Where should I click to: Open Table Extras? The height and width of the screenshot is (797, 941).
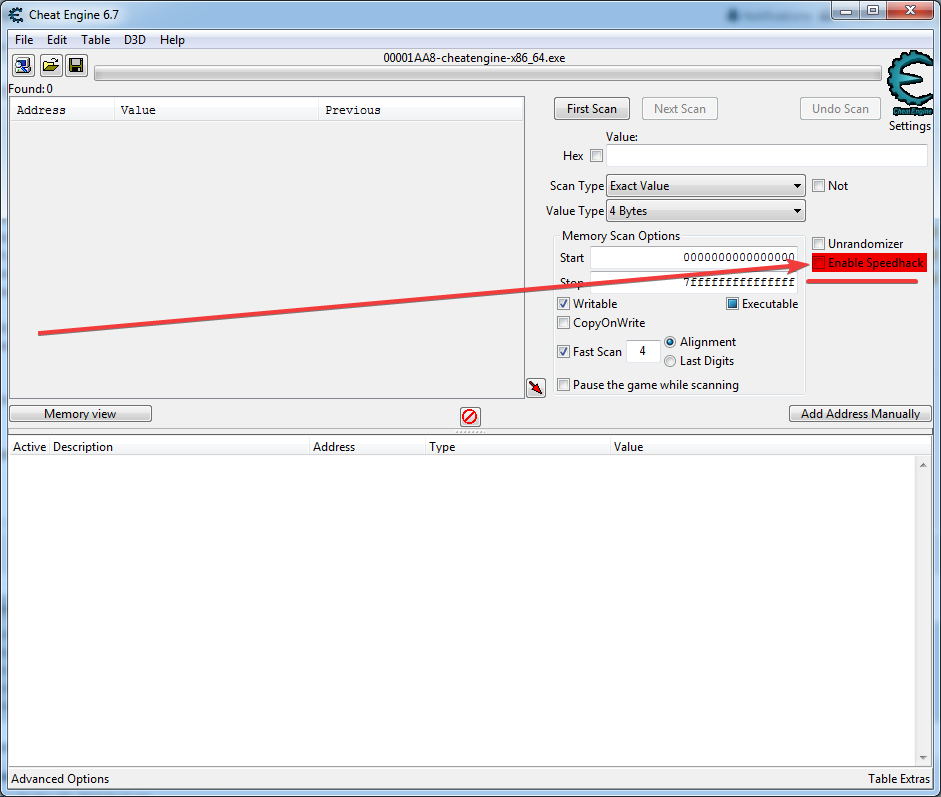[x=898, y=778]
